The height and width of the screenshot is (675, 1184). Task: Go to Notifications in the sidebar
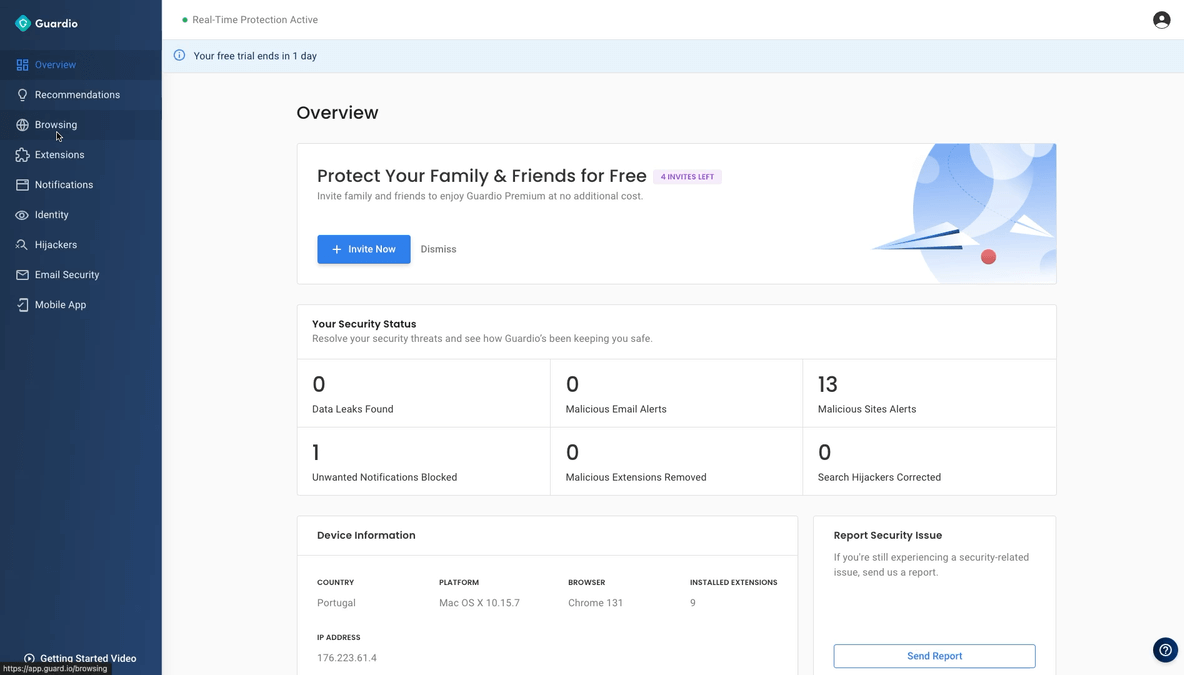tap(64, 185)
